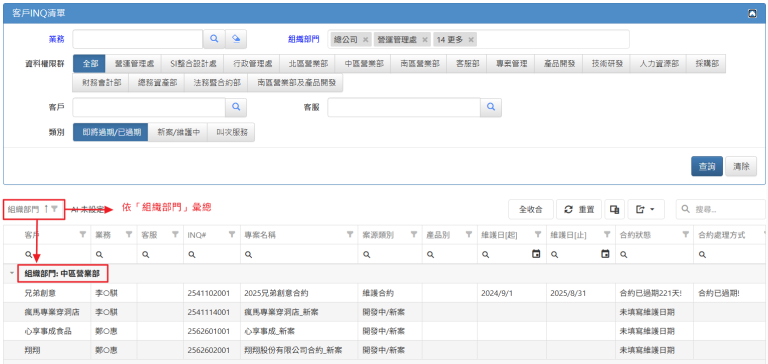Remove the 14 更多 tag
The width and height of the screenshot is (768, 364).
click(x=471, y=40)
